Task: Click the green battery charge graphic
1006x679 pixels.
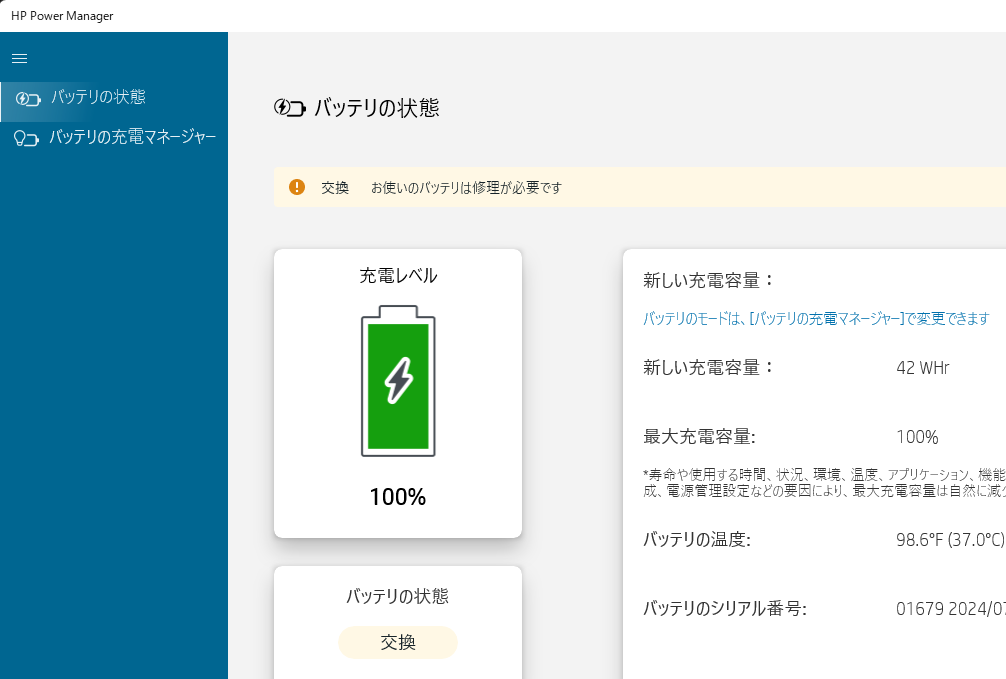Action: coord(398,385)
